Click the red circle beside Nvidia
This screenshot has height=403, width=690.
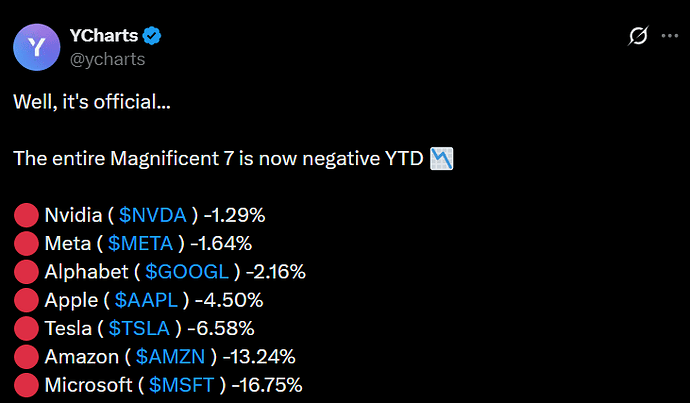(x=26, y=214)
